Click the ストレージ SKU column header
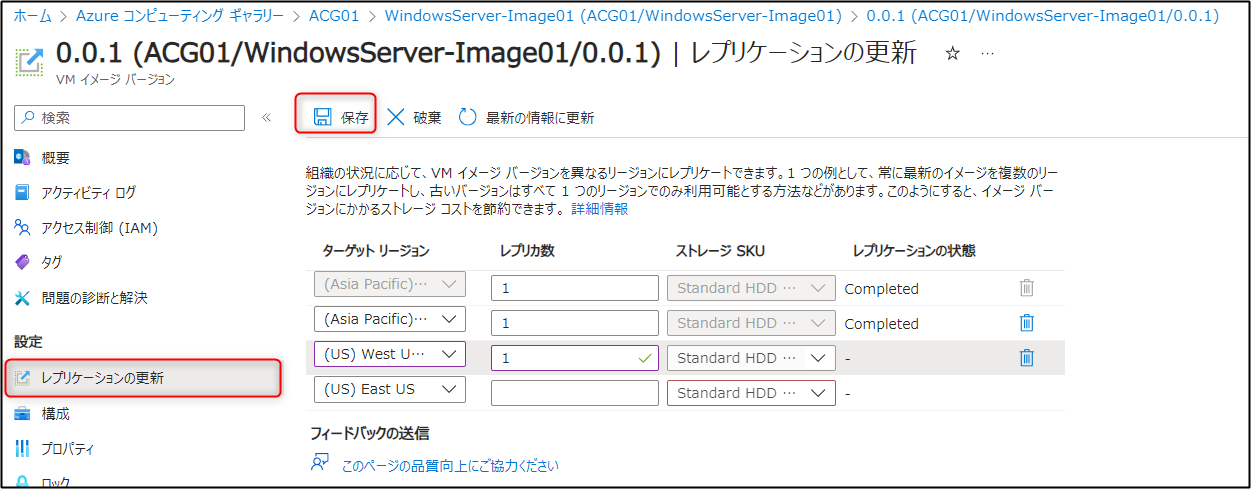The width and height of the screenshot is (1251, 489). pos(720,251)
